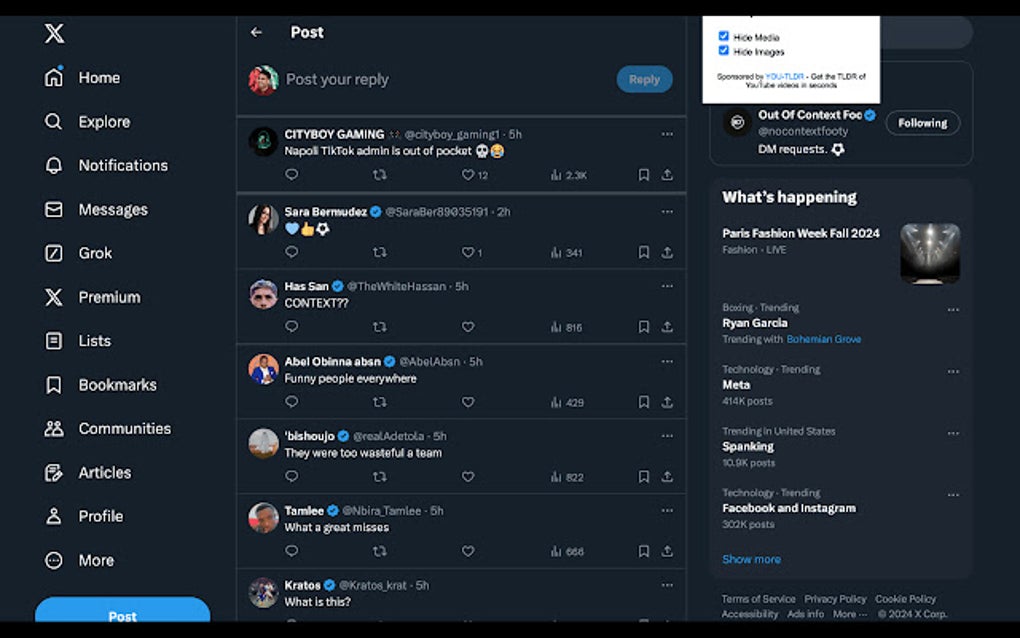The image size is (1020, 638).
Task: Expand more options on the Spanking trend
Action: pyautogui.click(x=952, y=432)
